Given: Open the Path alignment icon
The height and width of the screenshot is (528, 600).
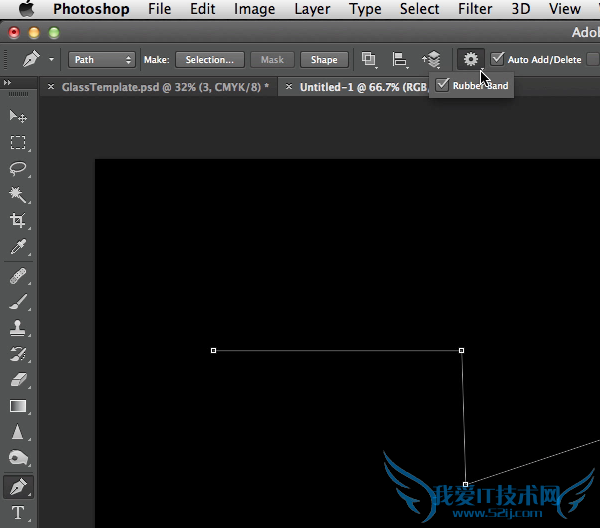Looking at the screenshot, I should click(x=400, y=59).
